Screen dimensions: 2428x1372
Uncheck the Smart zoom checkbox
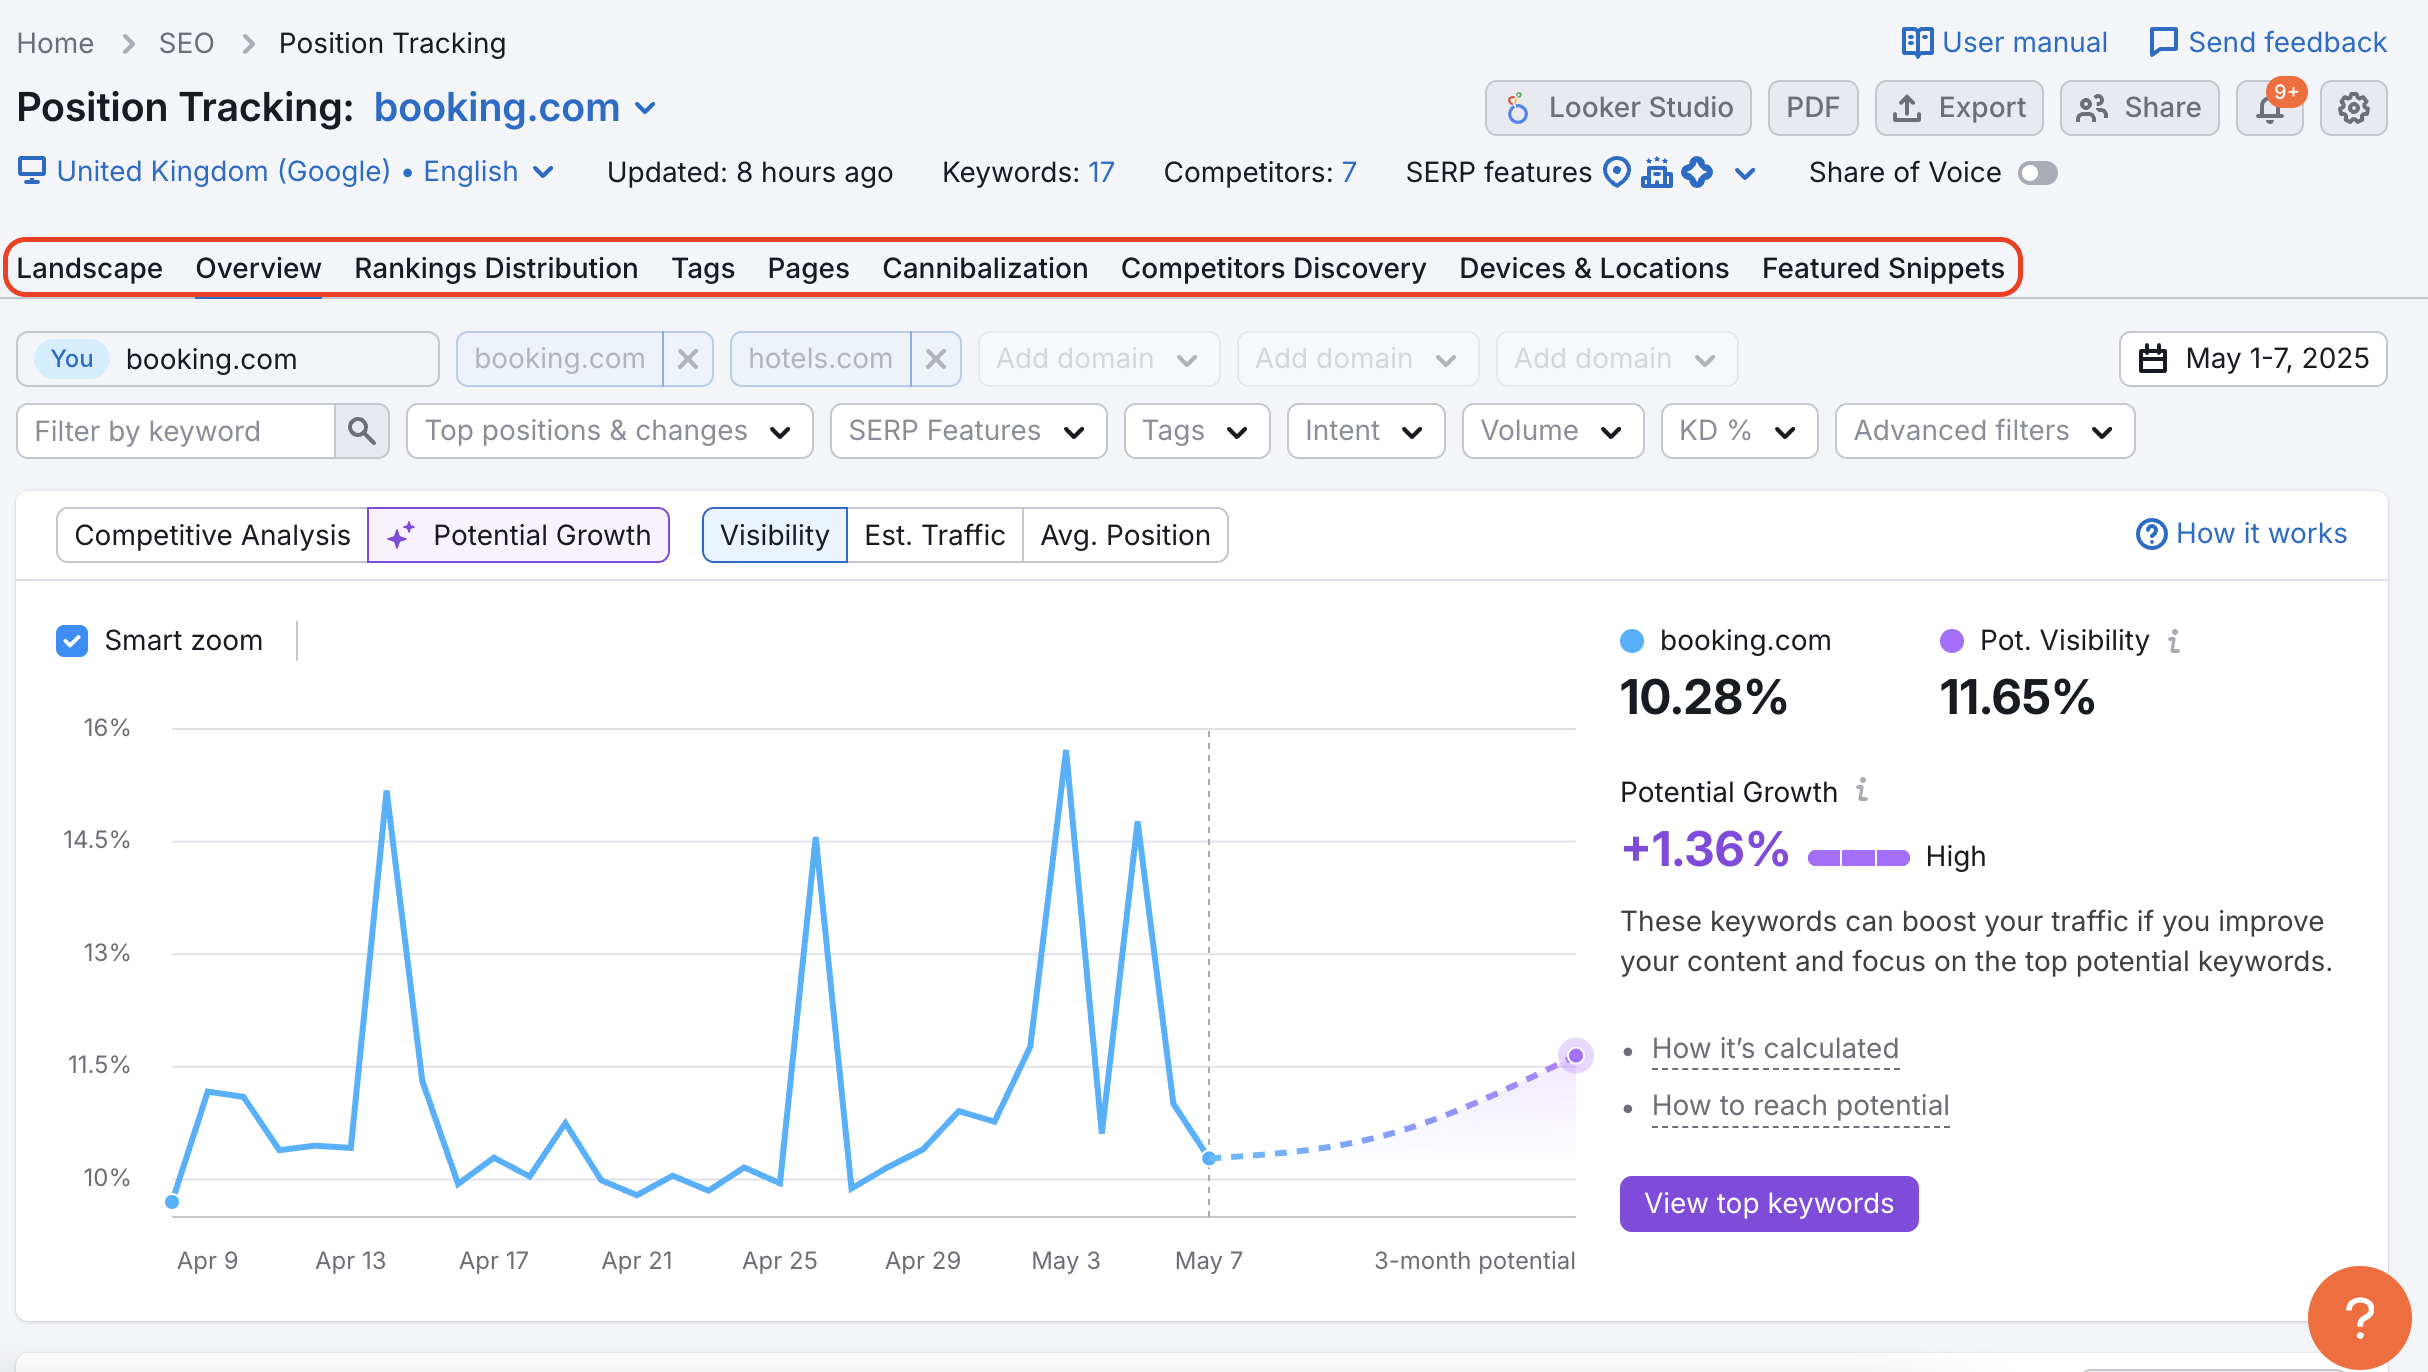[x=71, y=640]
